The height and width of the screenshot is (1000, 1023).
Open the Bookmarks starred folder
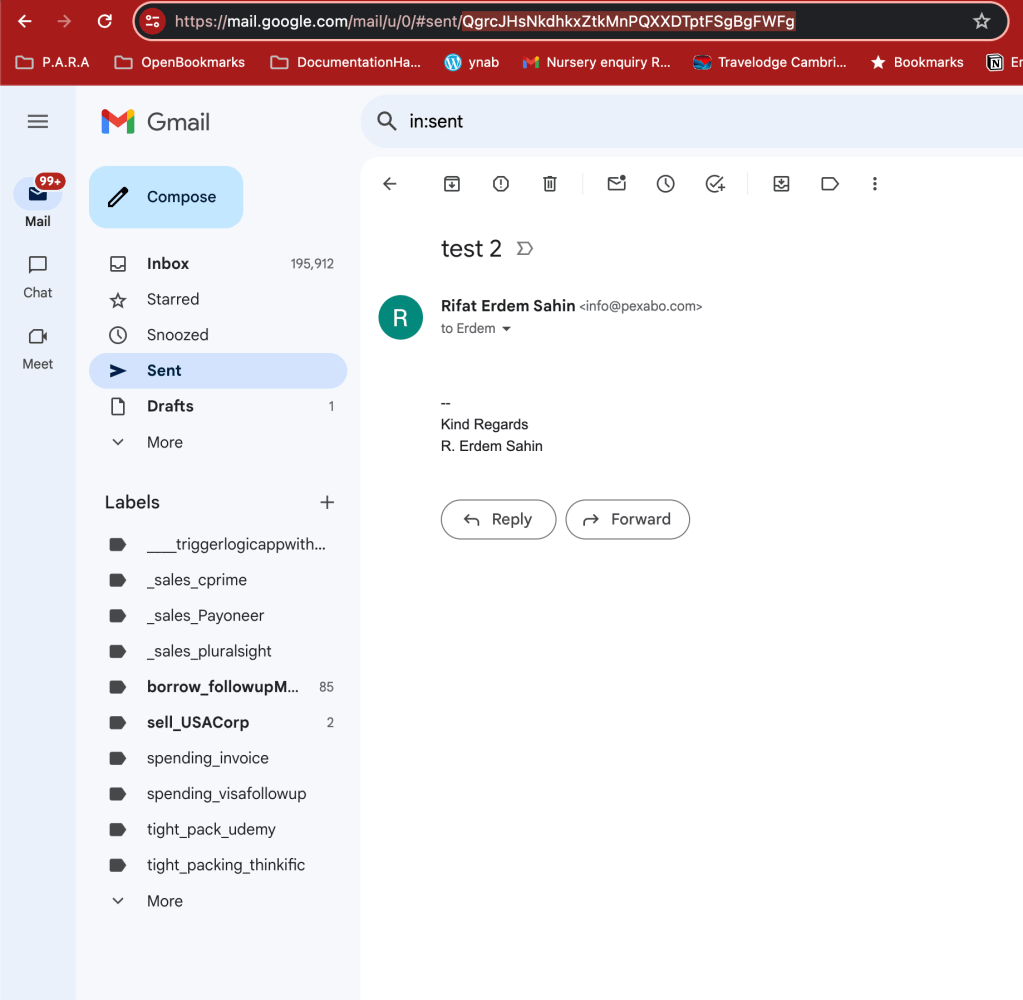(917, 63)
